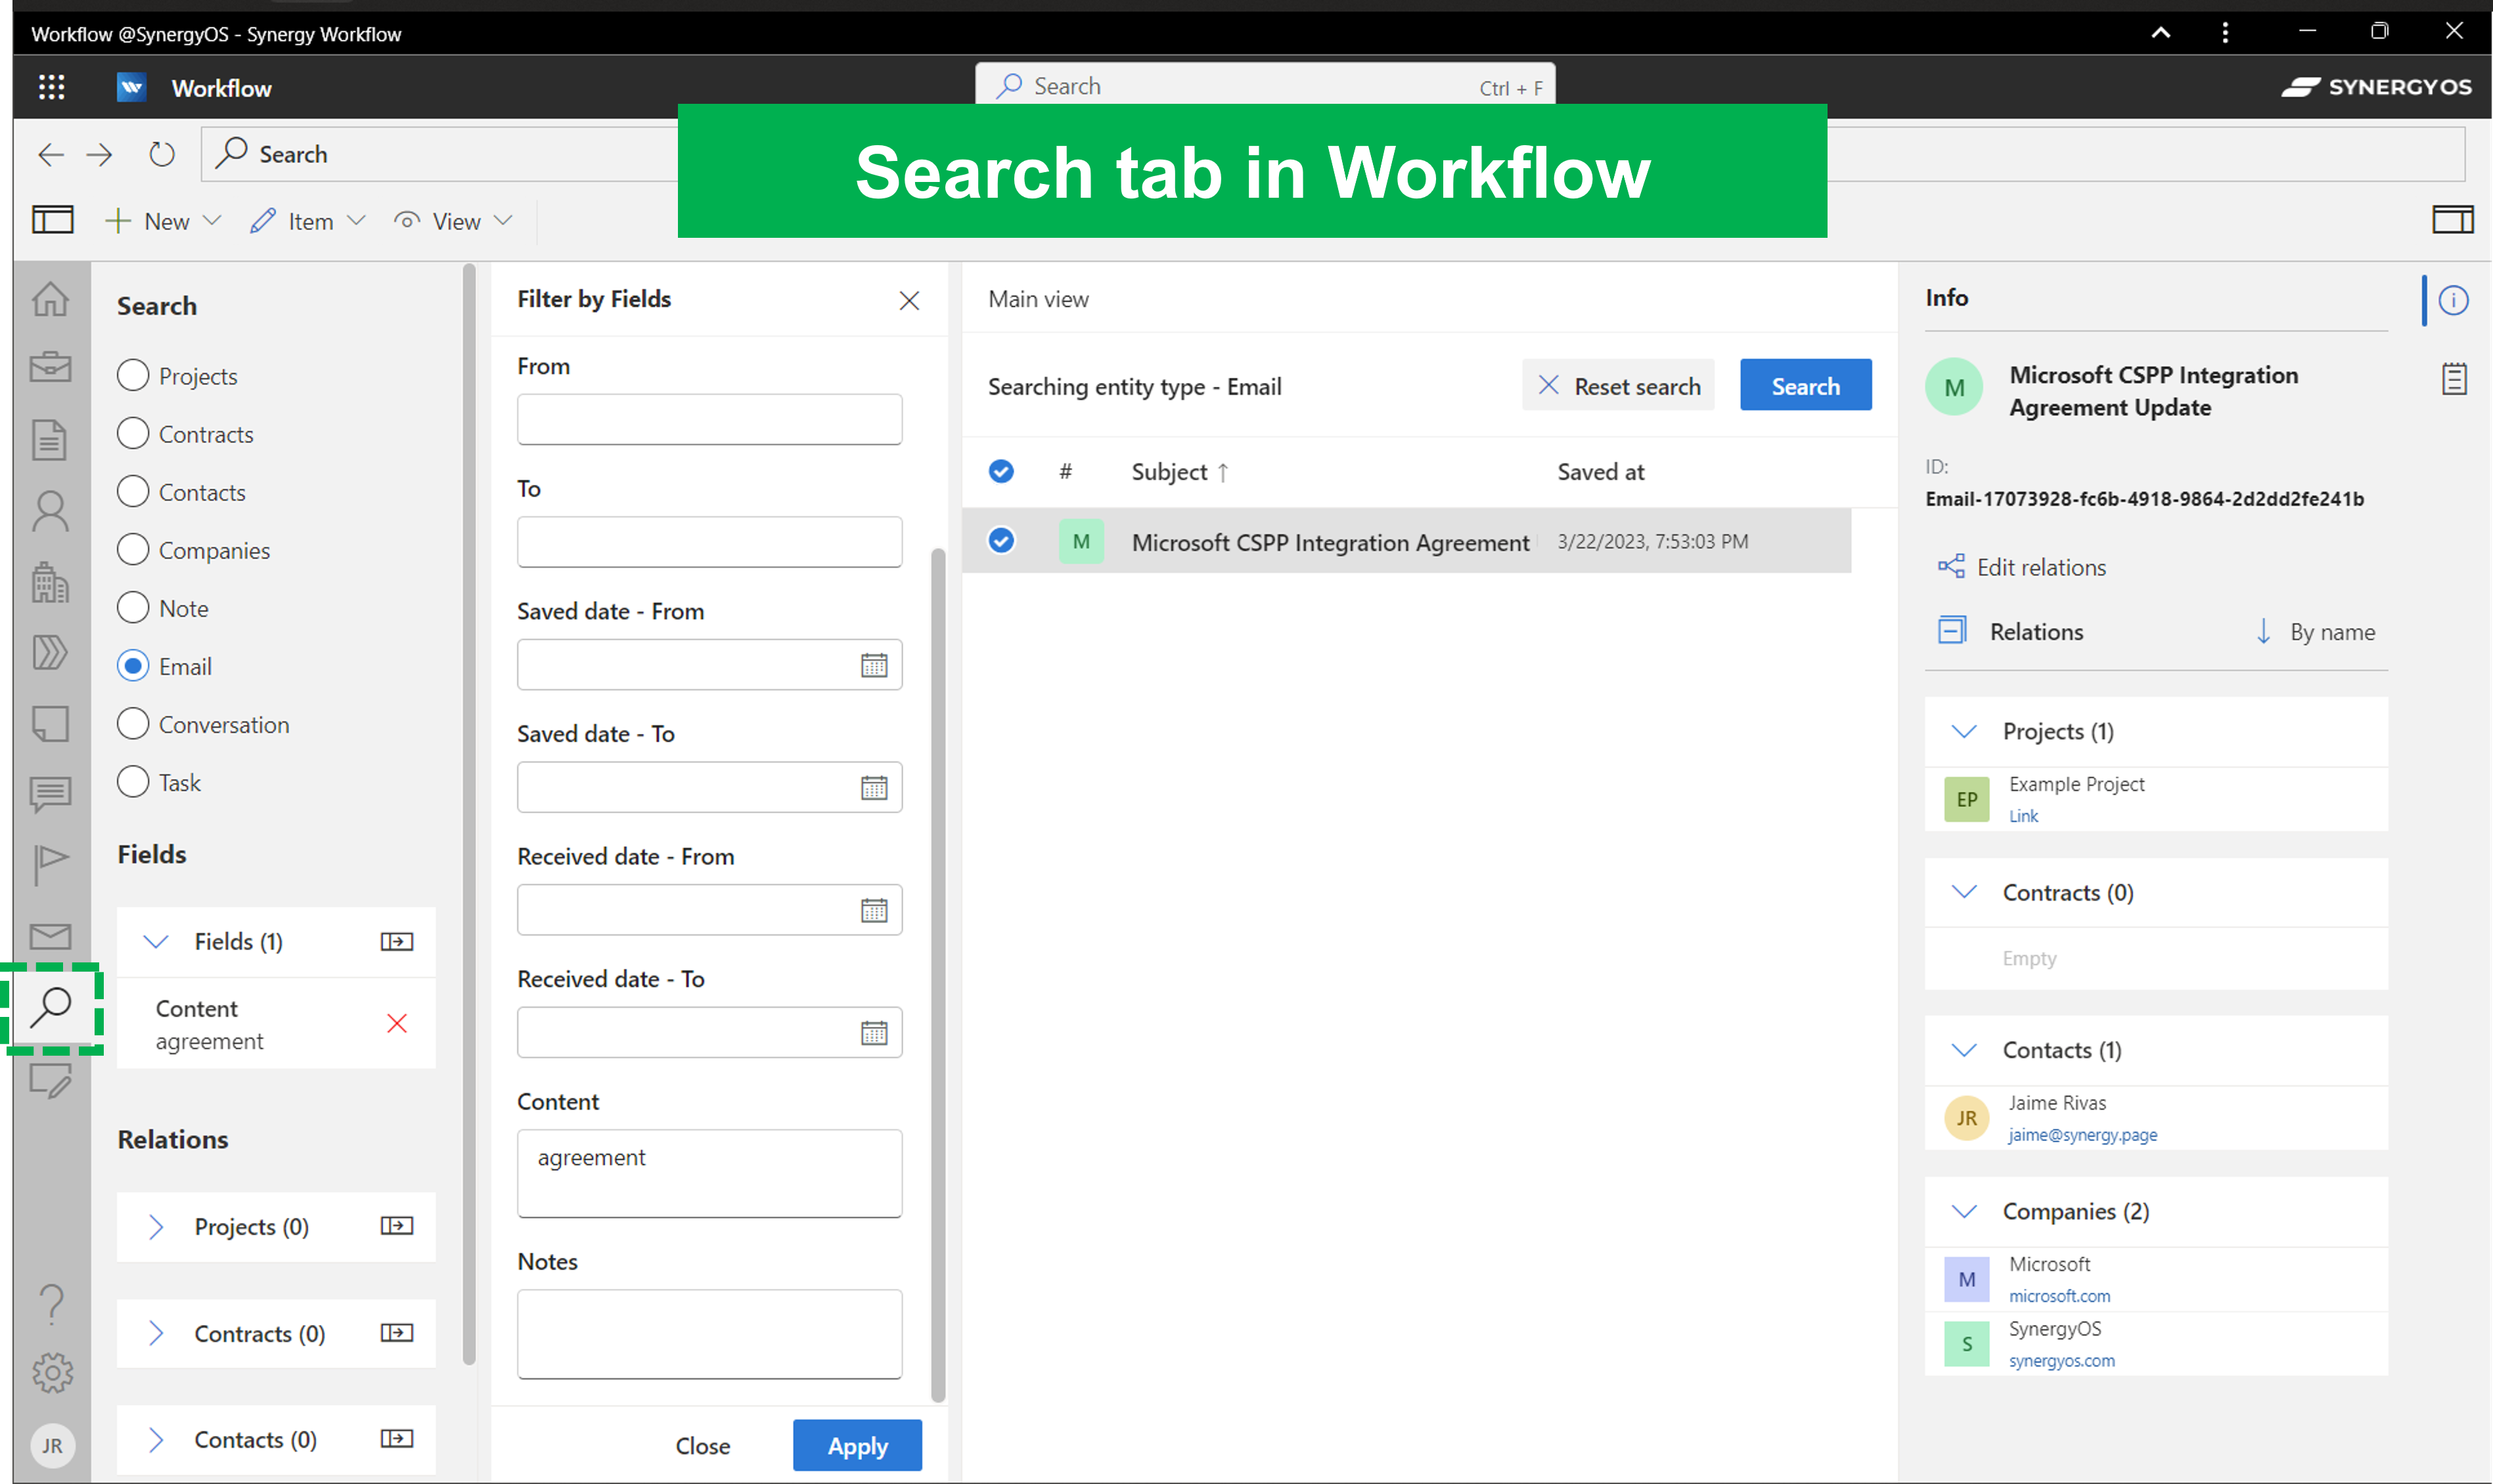The image size is (2493, 1484).
Task: Open the notes clipboard icon in Info
Action: 2454,379
